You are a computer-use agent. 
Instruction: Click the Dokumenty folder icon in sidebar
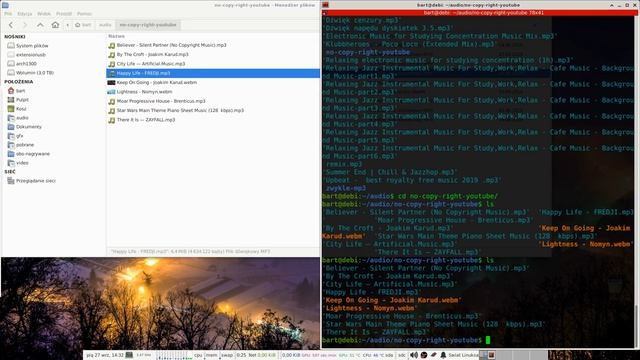11,127
